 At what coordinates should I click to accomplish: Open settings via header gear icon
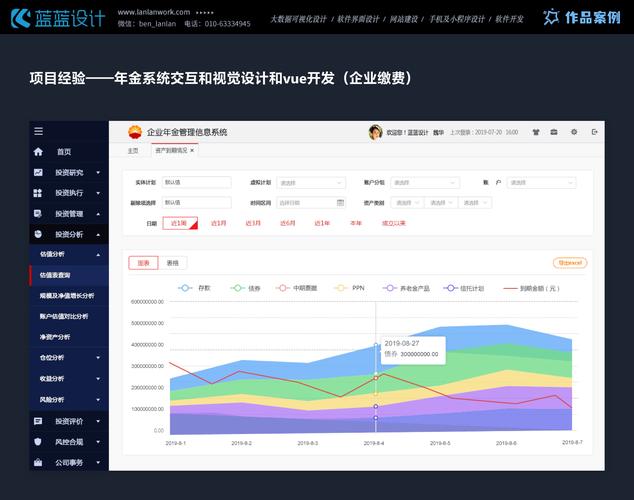[574, 132]
